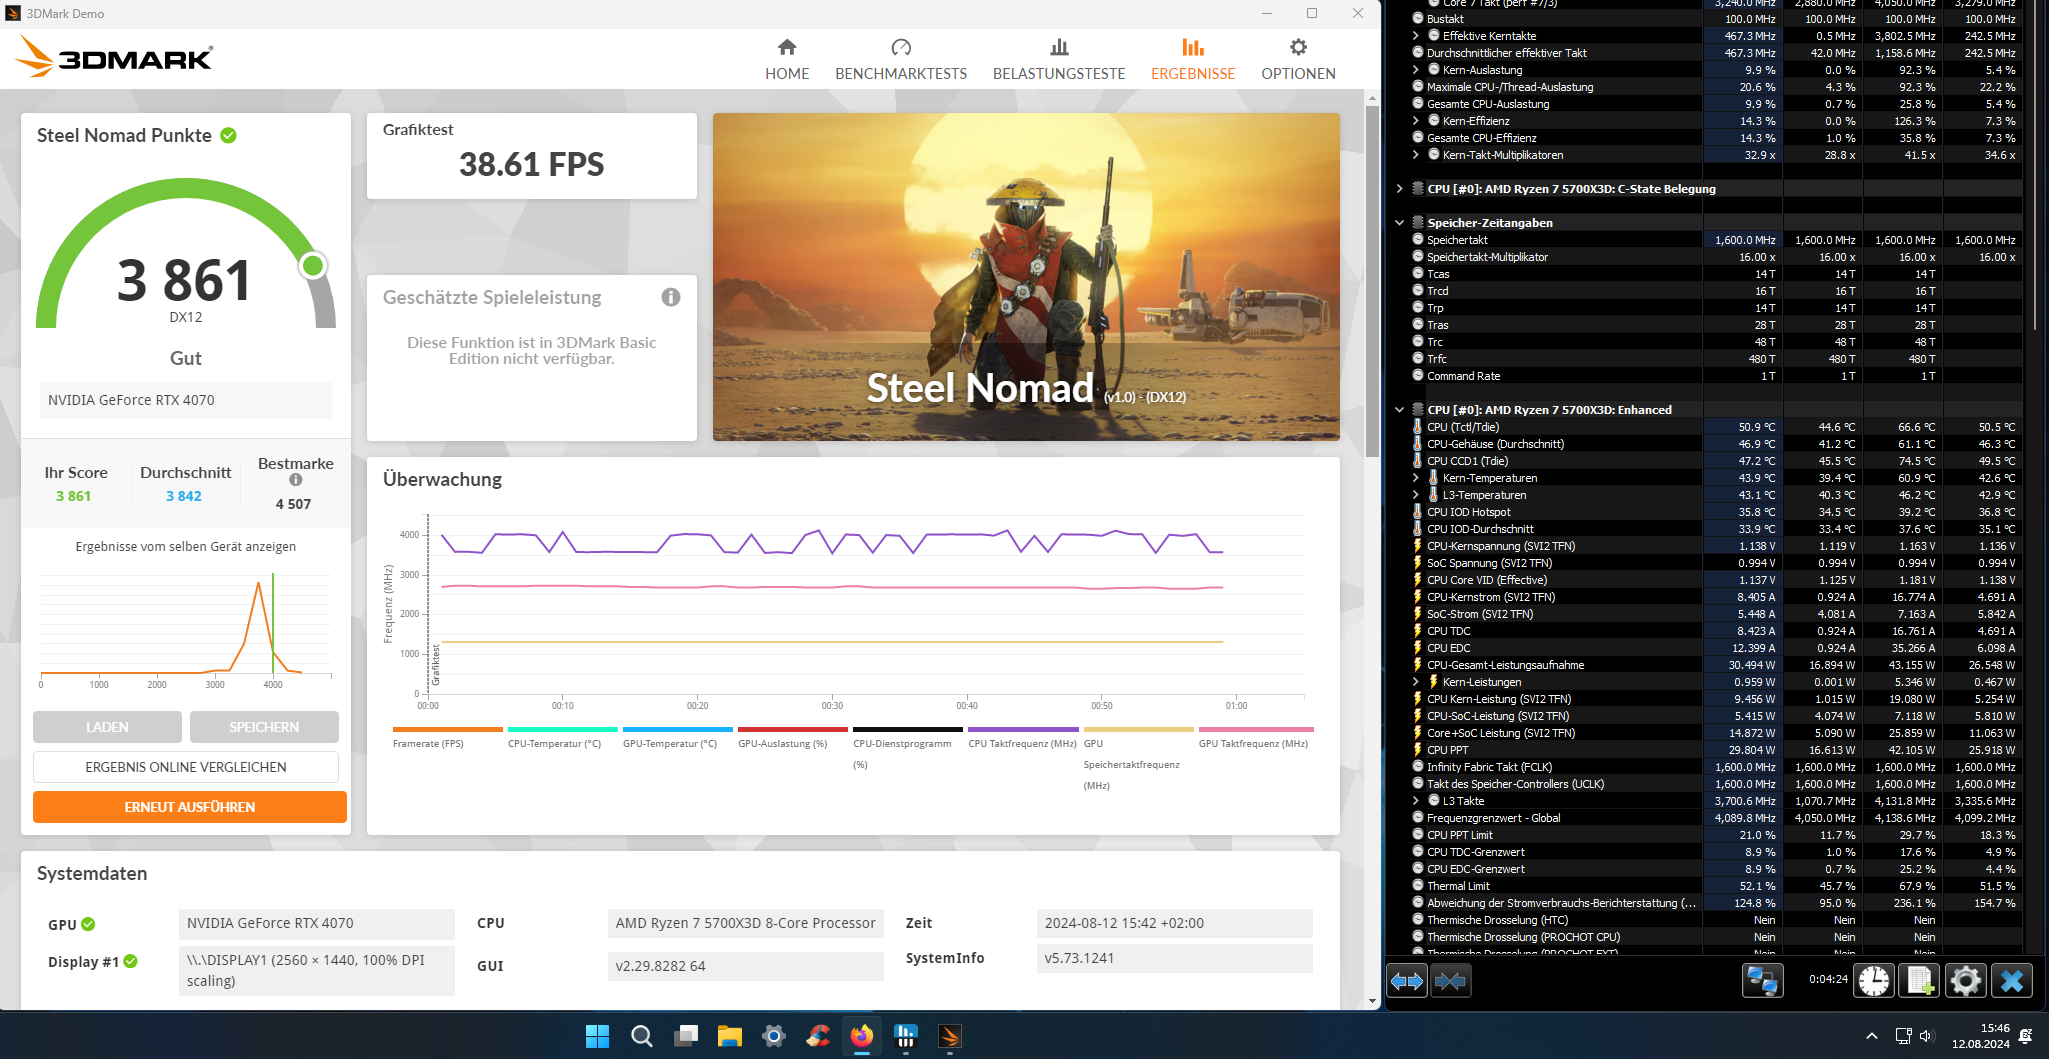Switch to HWiNFO in the taskbar
This screenshot has height=1059, width=2049.
(906, 1036)
